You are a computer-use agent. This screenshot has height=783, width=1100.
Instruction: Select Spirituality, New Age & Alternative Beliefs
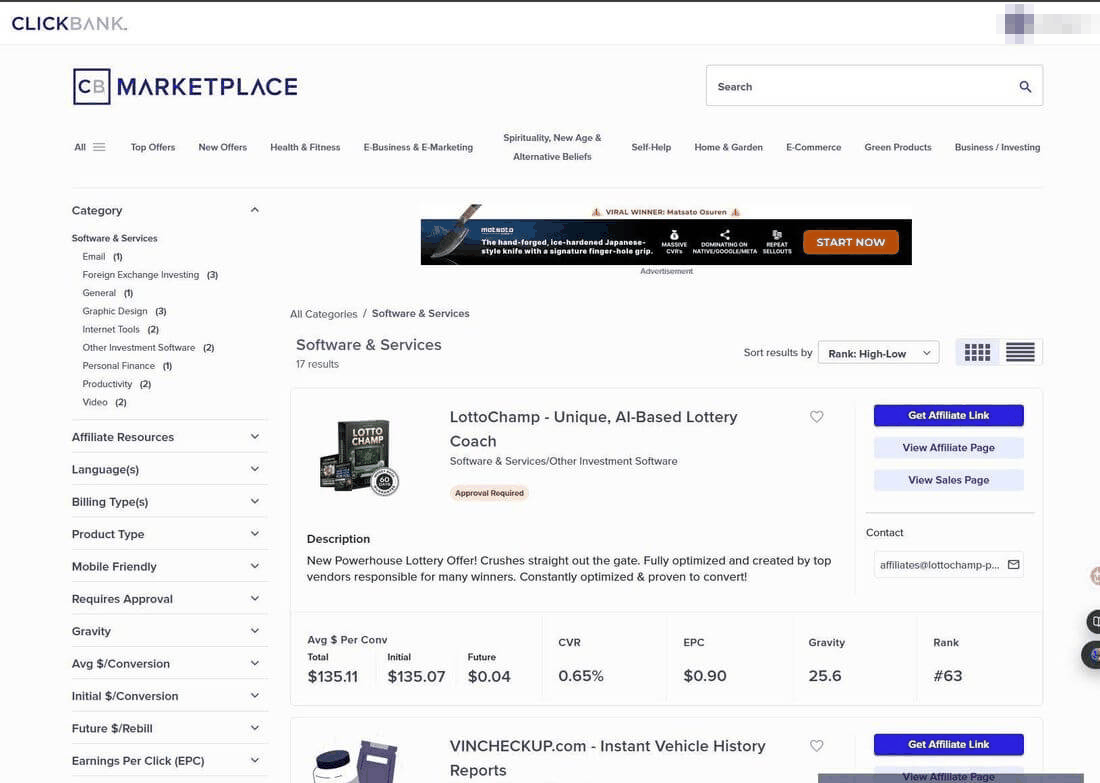tap(552, 147)
